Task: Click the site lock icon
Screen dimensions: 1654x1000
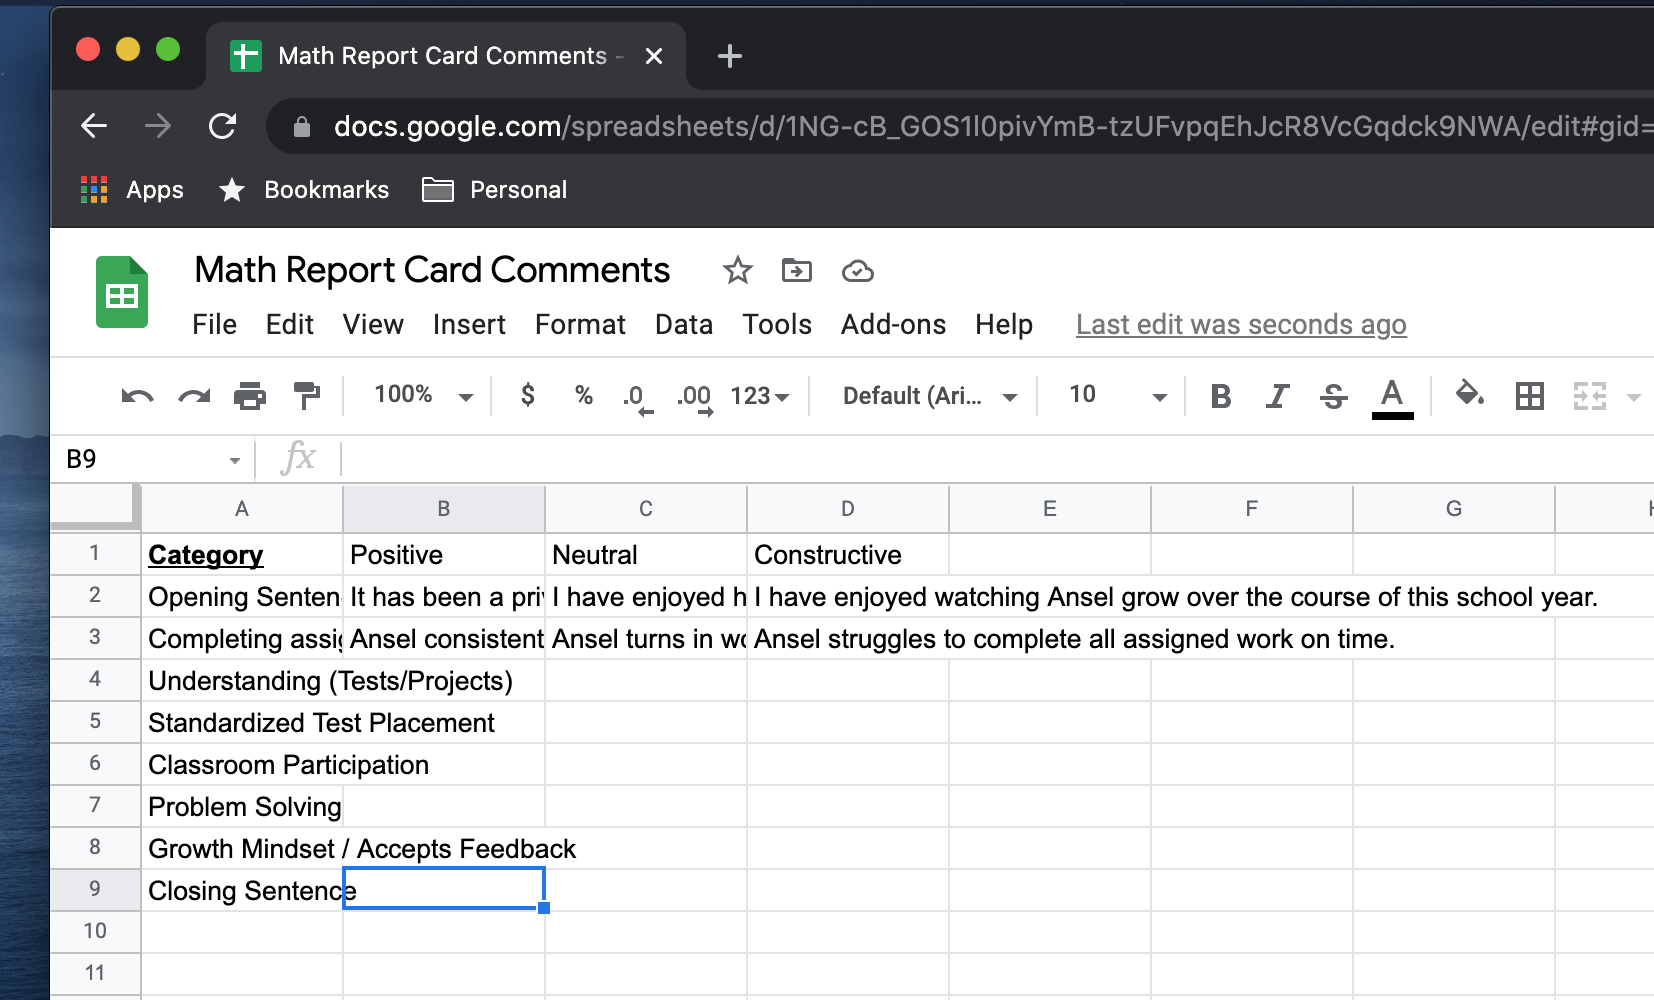Action: [301, 127]
